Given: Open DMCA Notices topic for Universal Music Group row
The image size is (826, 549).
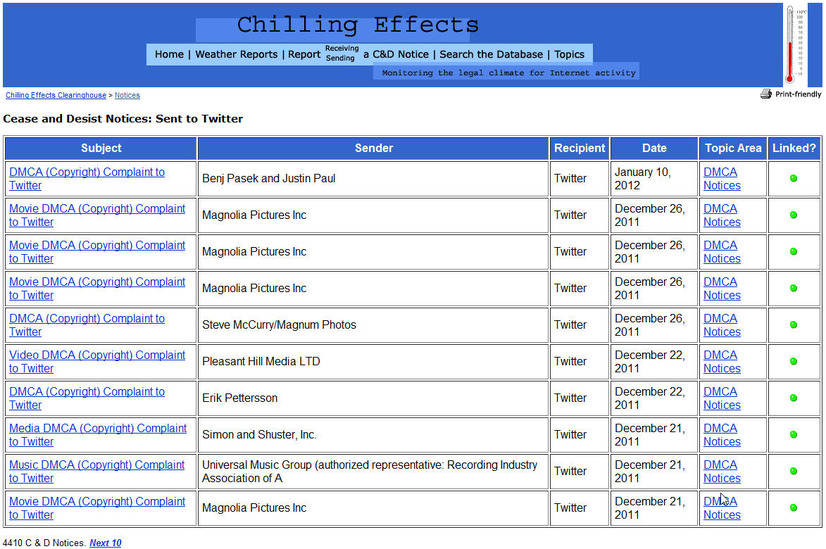Looking at the screenshot, I should coord(722,472).
